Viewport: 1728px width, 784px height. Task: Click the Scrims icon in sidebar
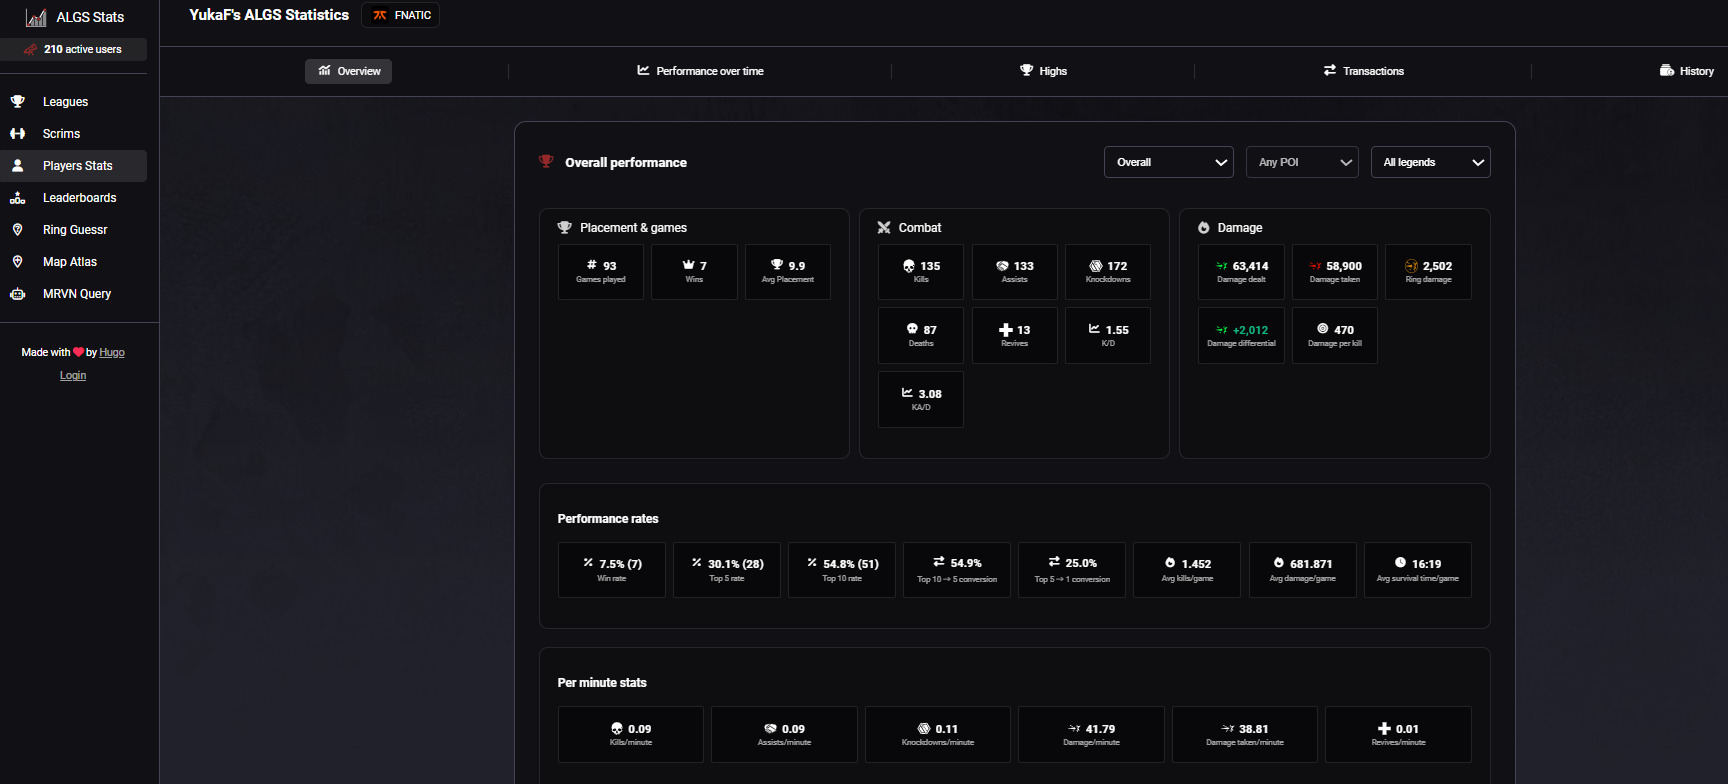coord(18,134)
